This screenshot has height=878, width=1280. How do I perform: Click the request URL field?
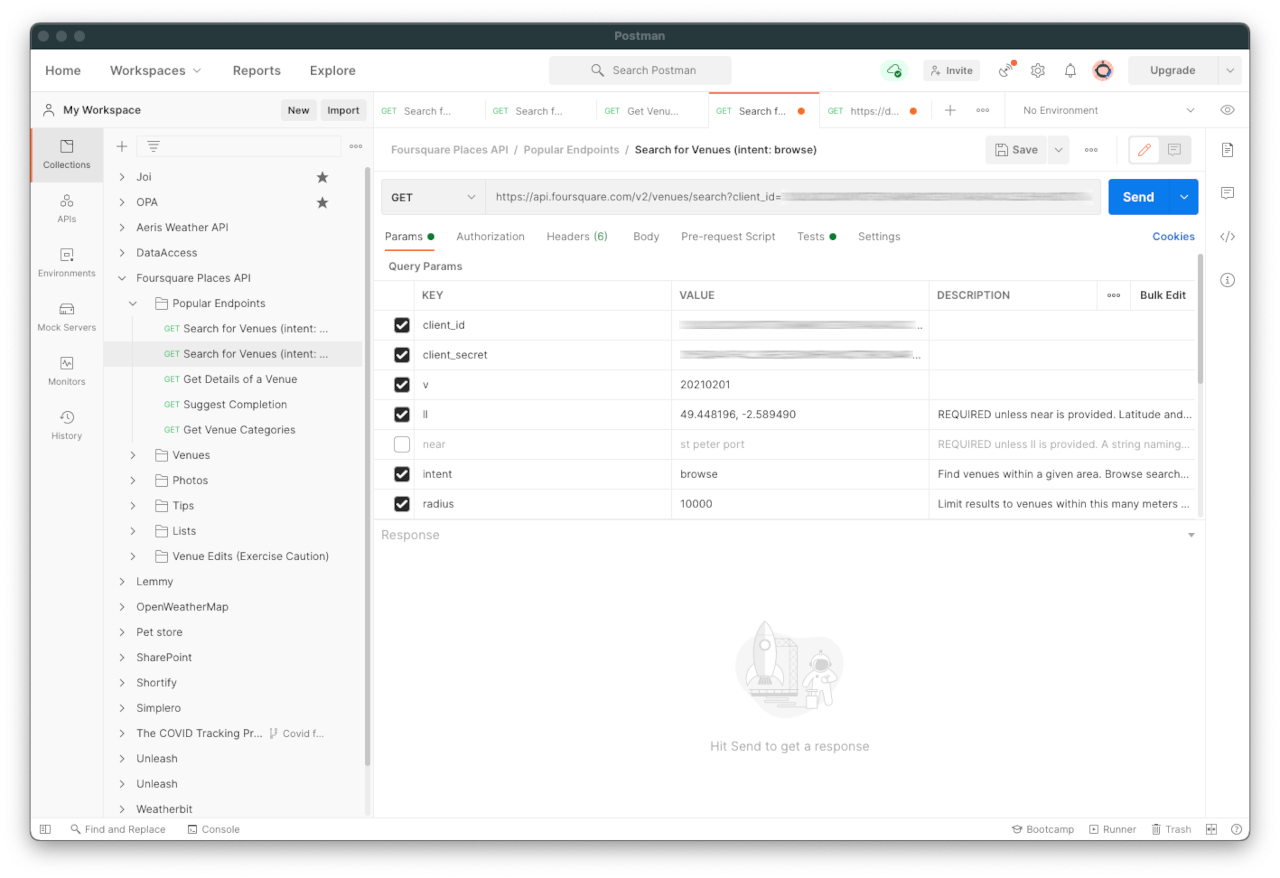[793, 198]
